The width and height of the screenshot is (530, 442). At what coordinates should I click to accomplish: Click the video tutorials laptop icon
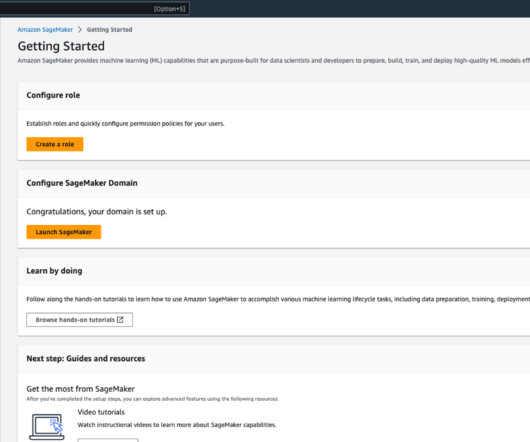[x=47, y=427]
